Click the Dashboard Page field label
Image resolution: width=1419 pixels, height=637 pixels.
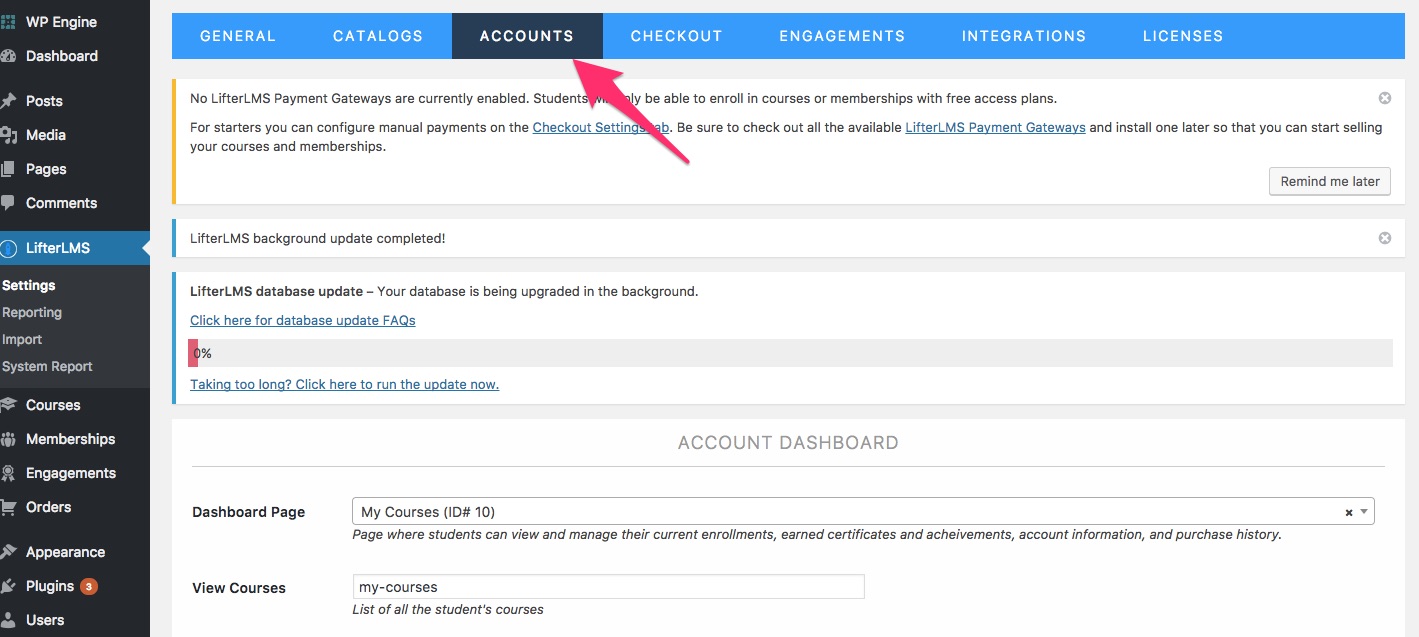tap(249, 512)
